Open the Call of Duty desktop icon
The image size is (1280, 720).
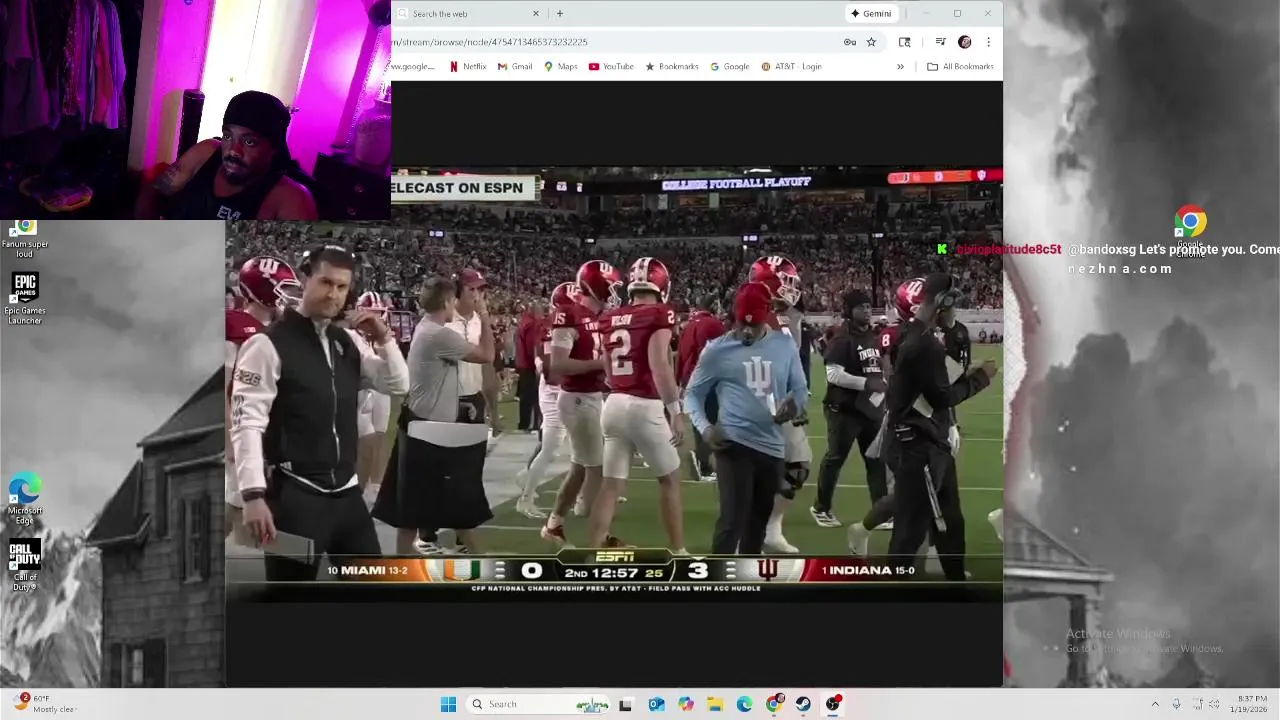tap(25, 565)
